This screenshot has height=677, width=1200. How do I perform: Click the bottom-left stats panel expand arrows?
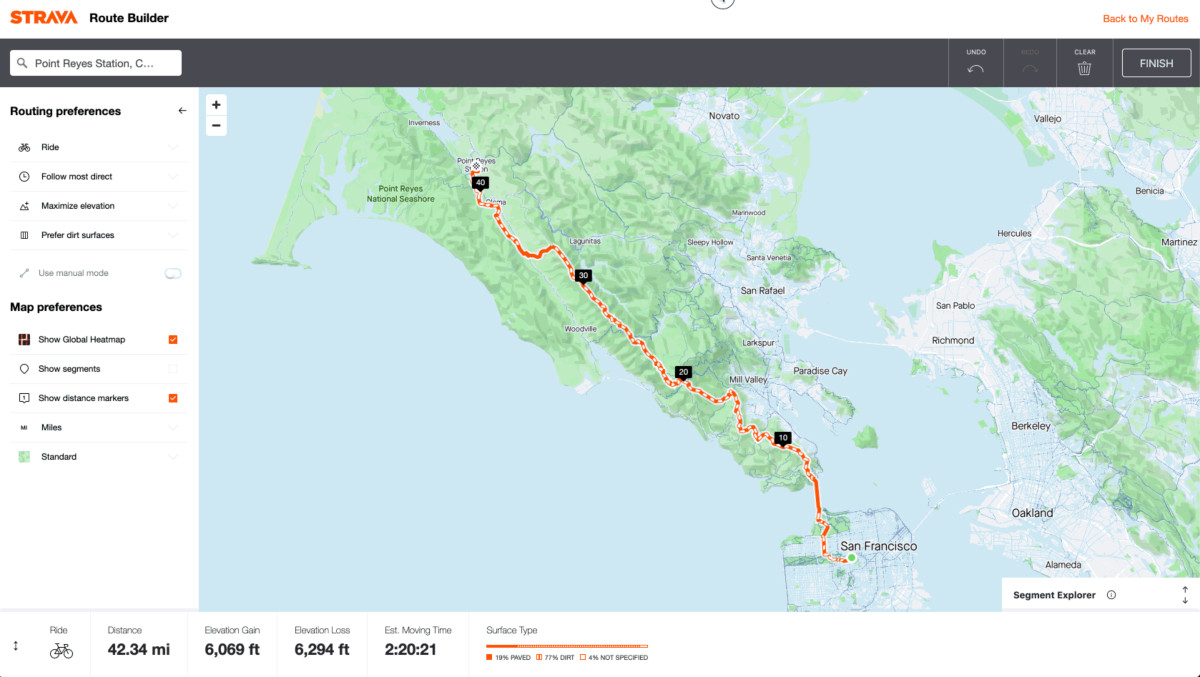coord(15,646)
